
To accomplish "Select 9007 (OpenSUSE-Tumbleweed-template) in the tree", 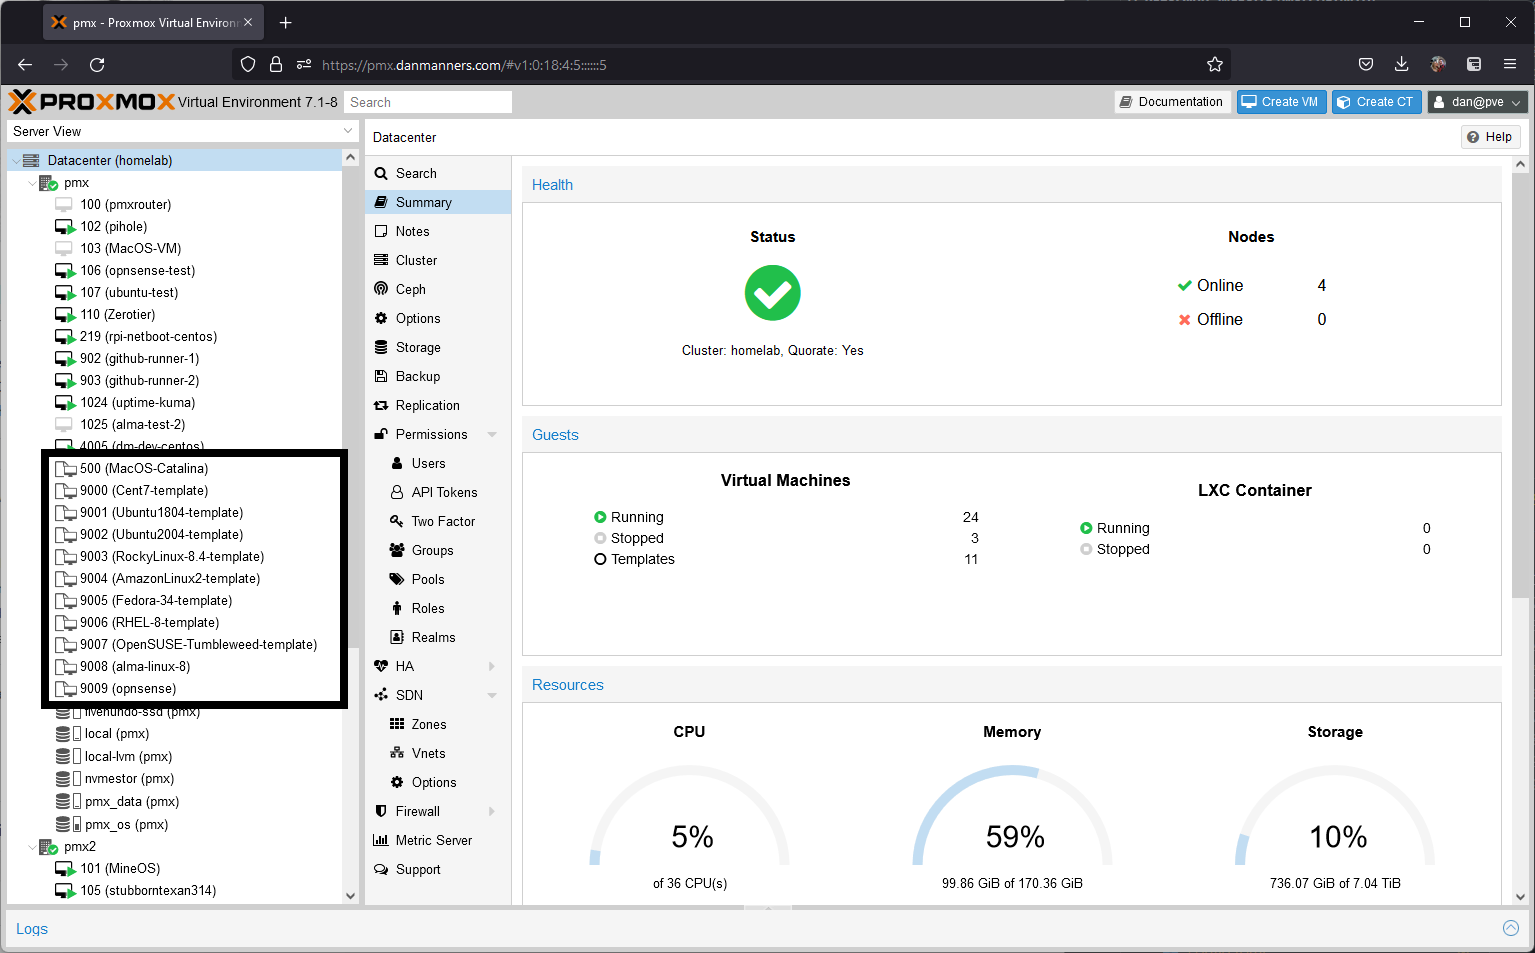I will tap(198, 645).
